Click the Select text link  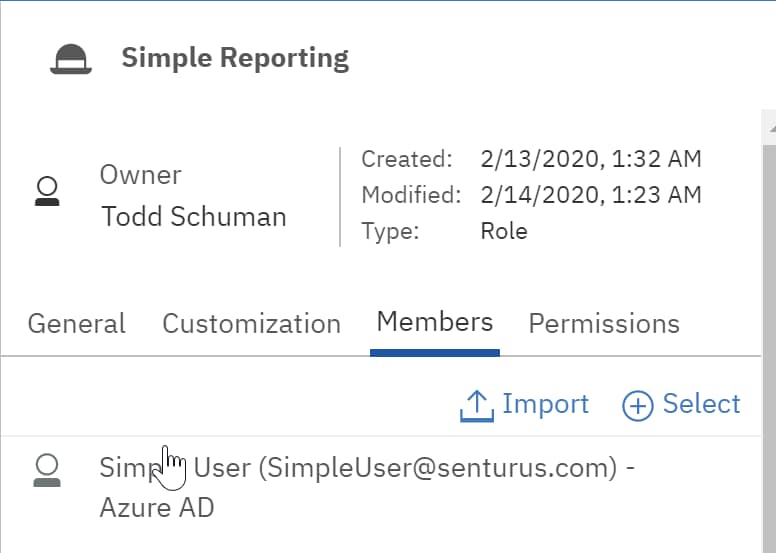[701, 403]
